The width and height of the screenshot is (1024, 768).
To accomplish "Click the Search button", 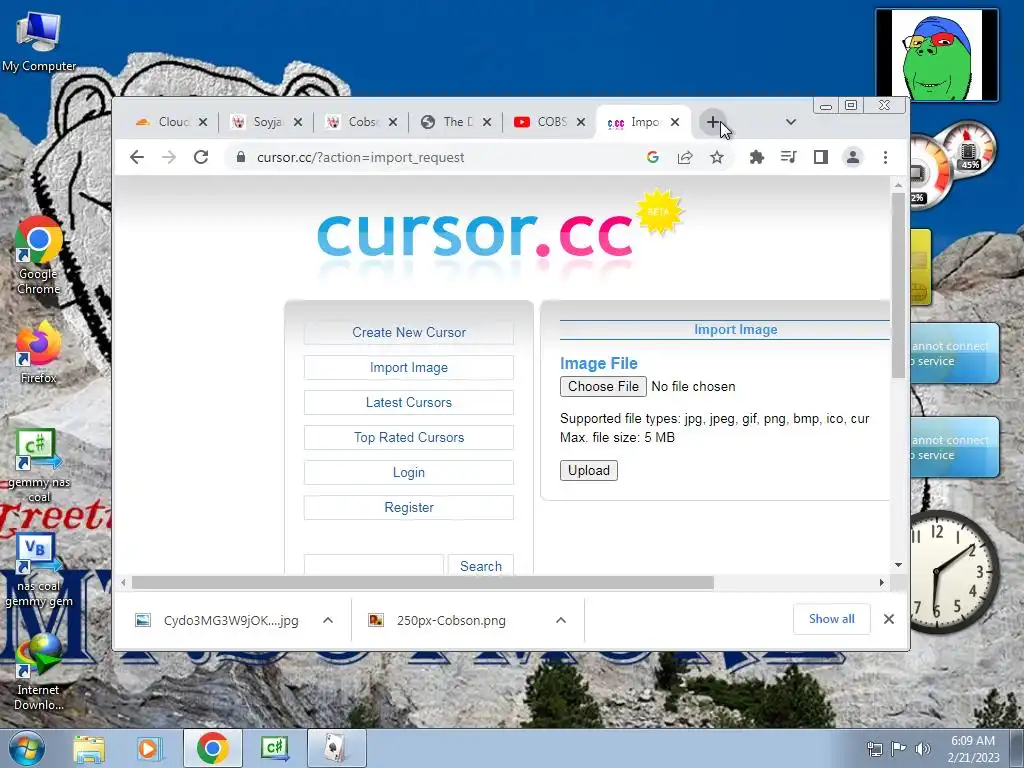I will 481,566.
